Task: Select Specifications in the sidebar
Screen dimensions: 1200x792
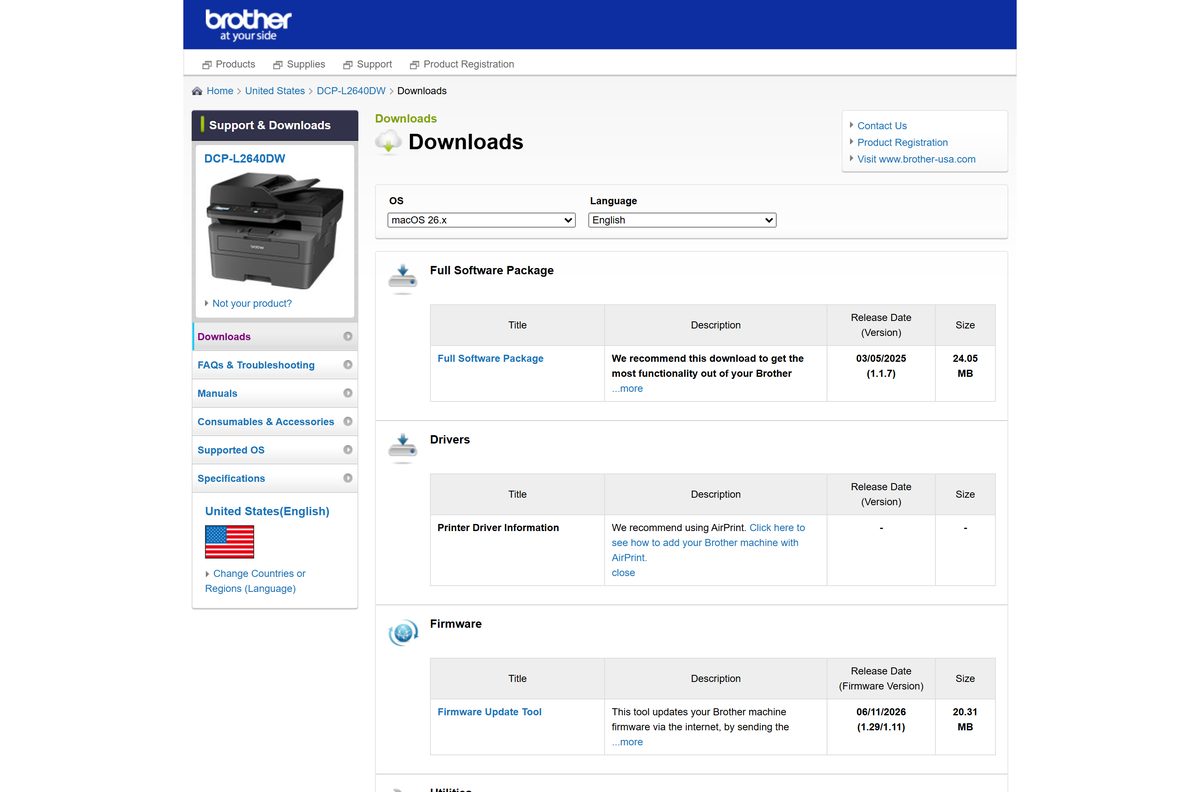Action: tap(275, 478)
